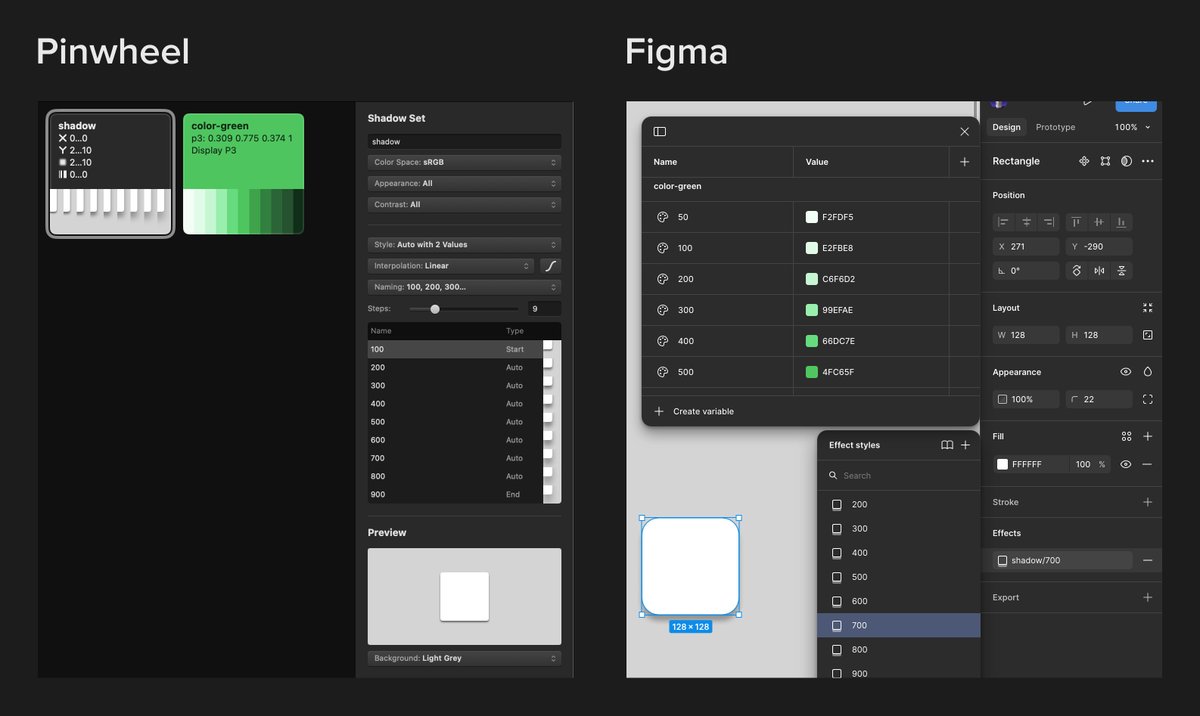This screenshot has height=716, width=1200.
Task: Open the Color Space sRGB dropdown
Action: tap(464, 162)
